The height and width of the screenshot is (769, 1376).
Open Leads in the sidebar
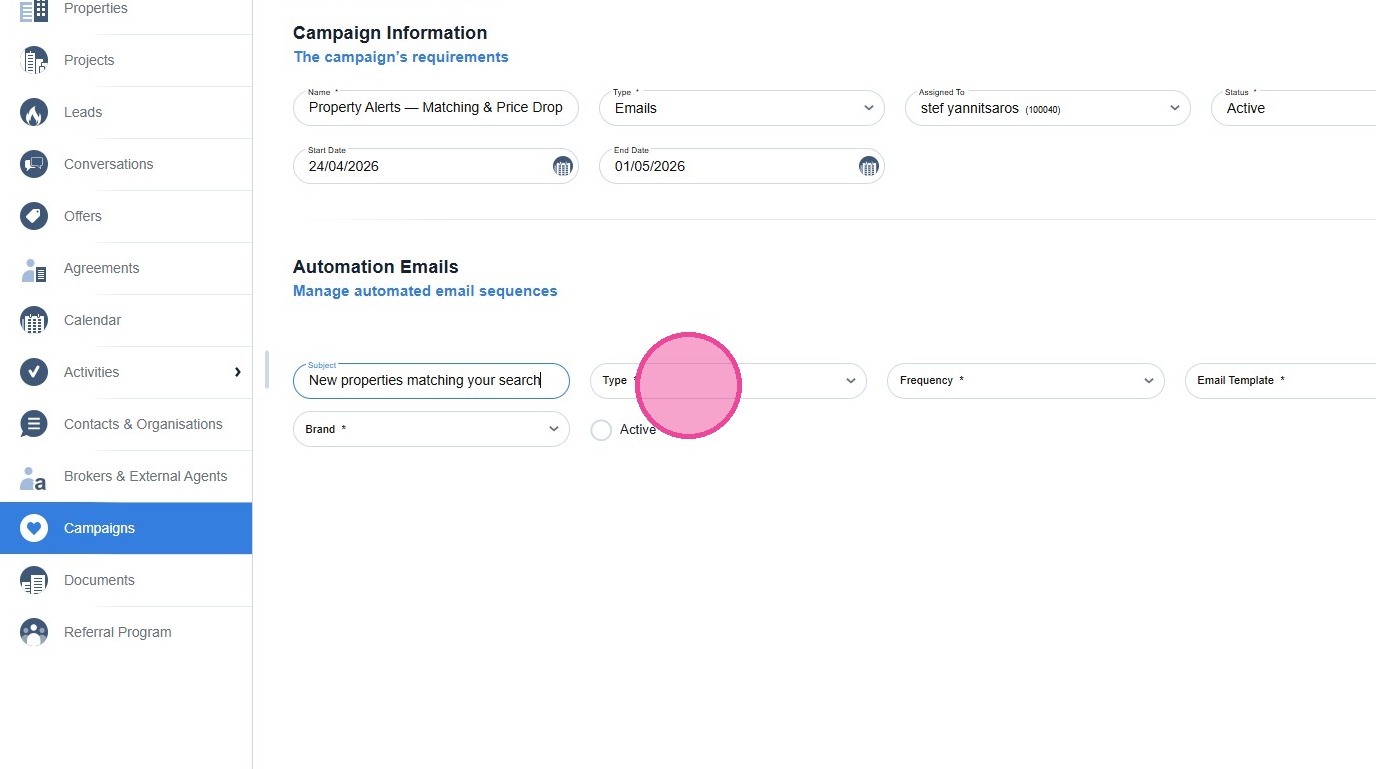tap(126, 112)
